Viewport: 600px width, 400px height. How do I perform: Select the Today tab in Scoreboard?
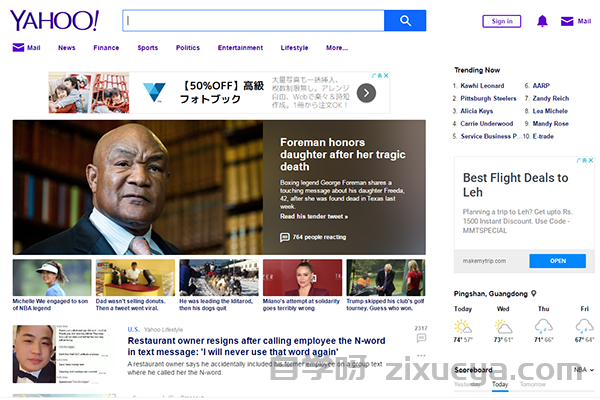click(x=500, y=384)
